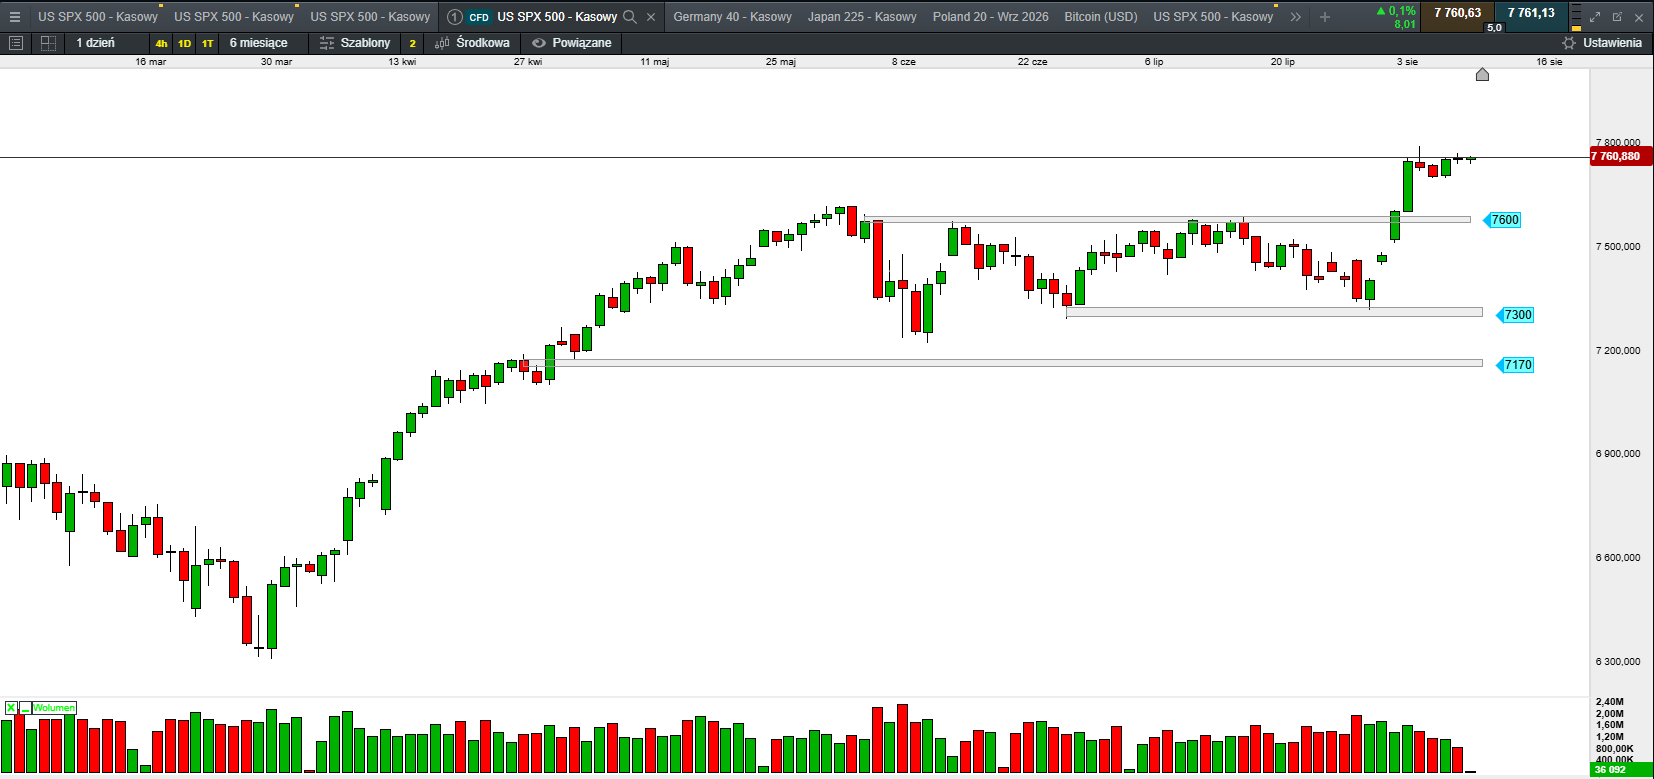Toggle the Wolumen indicator X box
Screen dimensions: 1654x779
10,708
